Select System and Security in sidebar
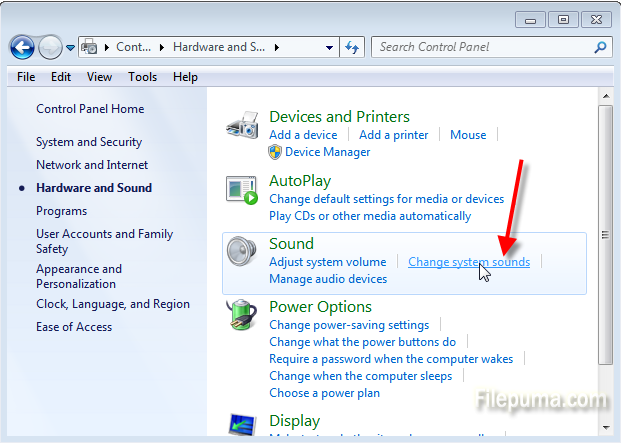Viewport: 621px width, 443px height. (x=89, y=142)
